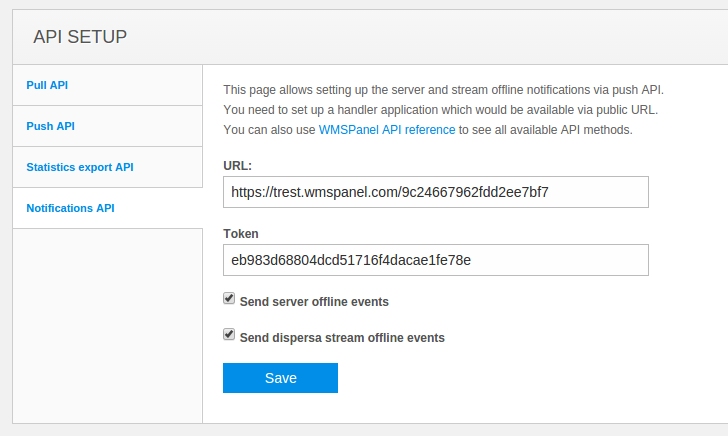
Task: Click the "You can also use" text
Action: 269,130
